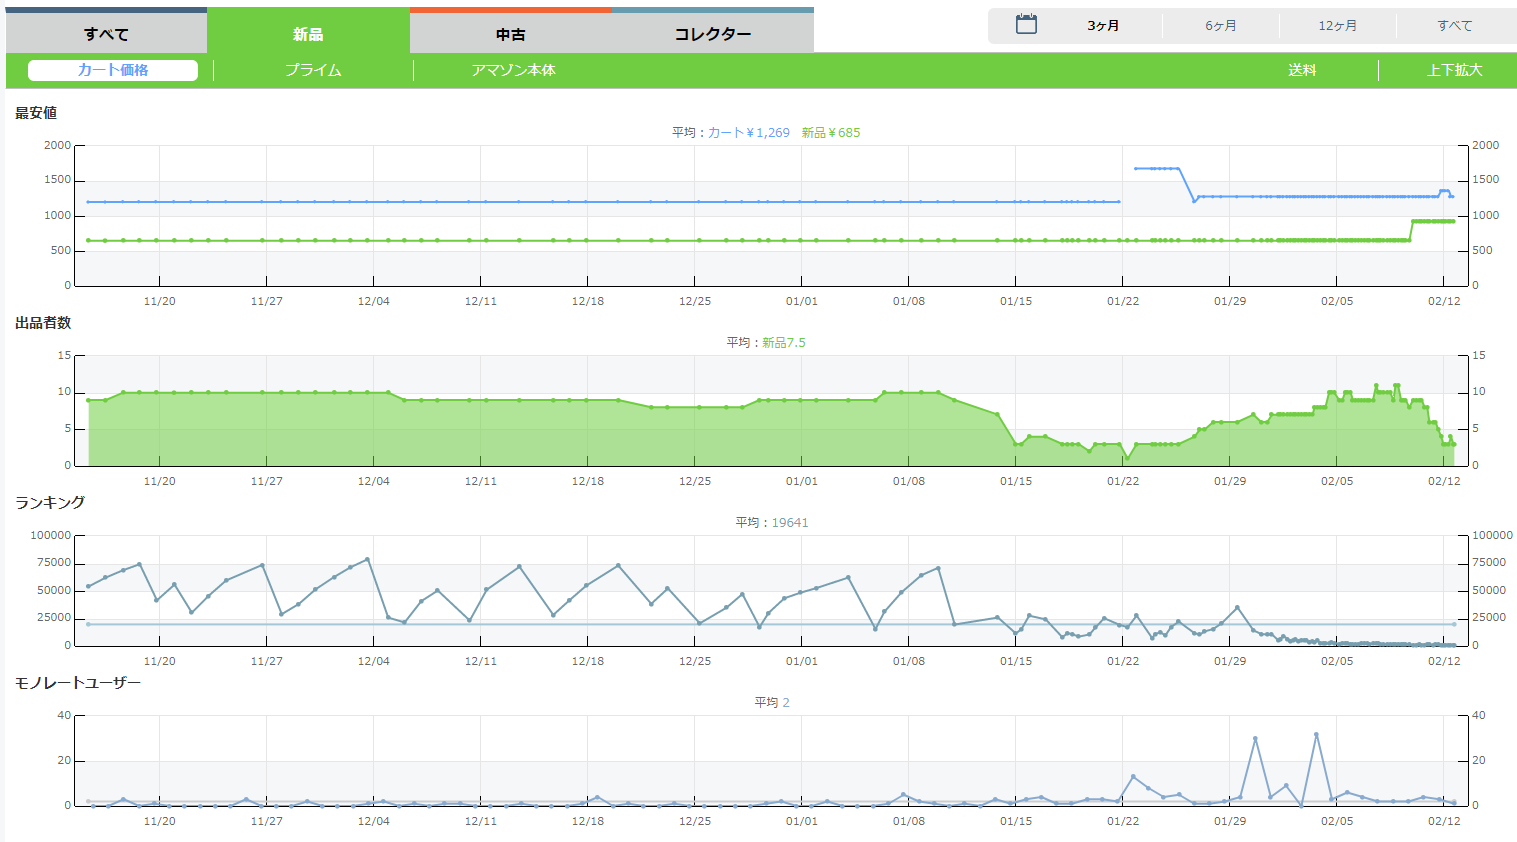Image resolution: width=1517 pixels, height=842 pixels.
Task: Switch range to 6ヶ月
Action: click(x=1220, y=26)
